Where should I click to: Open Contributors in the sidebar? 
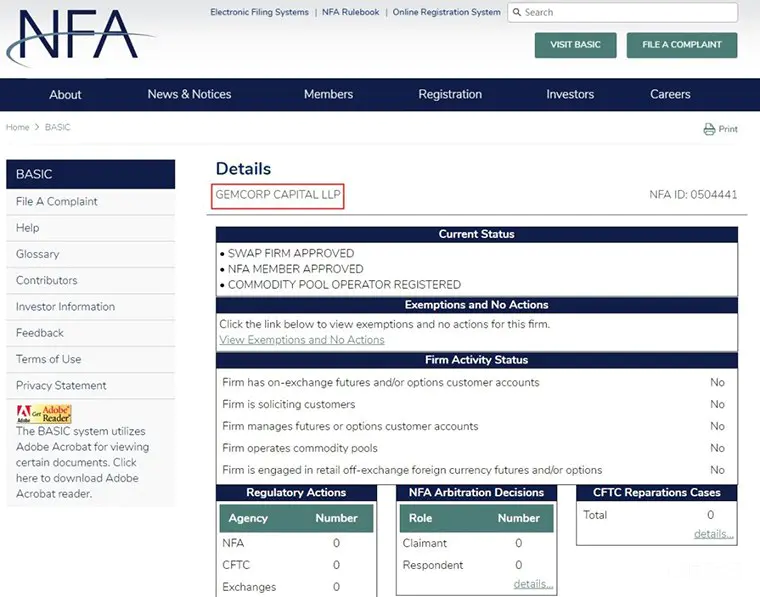pos(91,280)
